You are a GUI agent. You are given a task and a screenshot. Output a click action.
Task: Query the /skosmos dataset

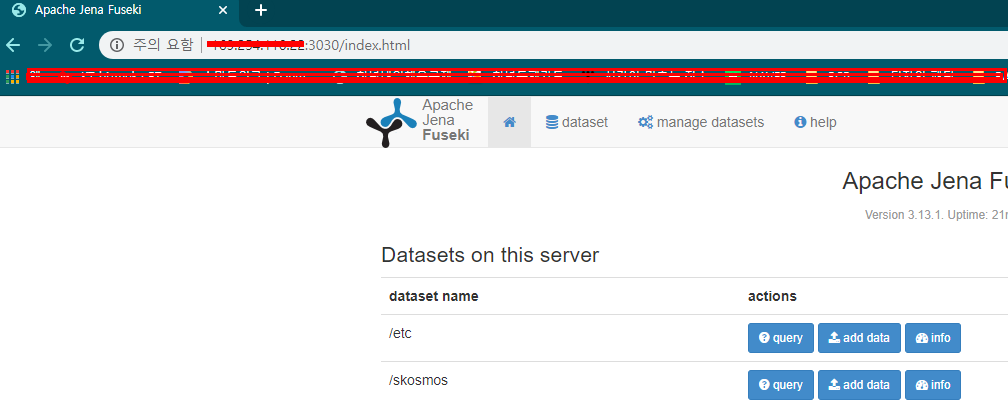(x=780, y=385)
